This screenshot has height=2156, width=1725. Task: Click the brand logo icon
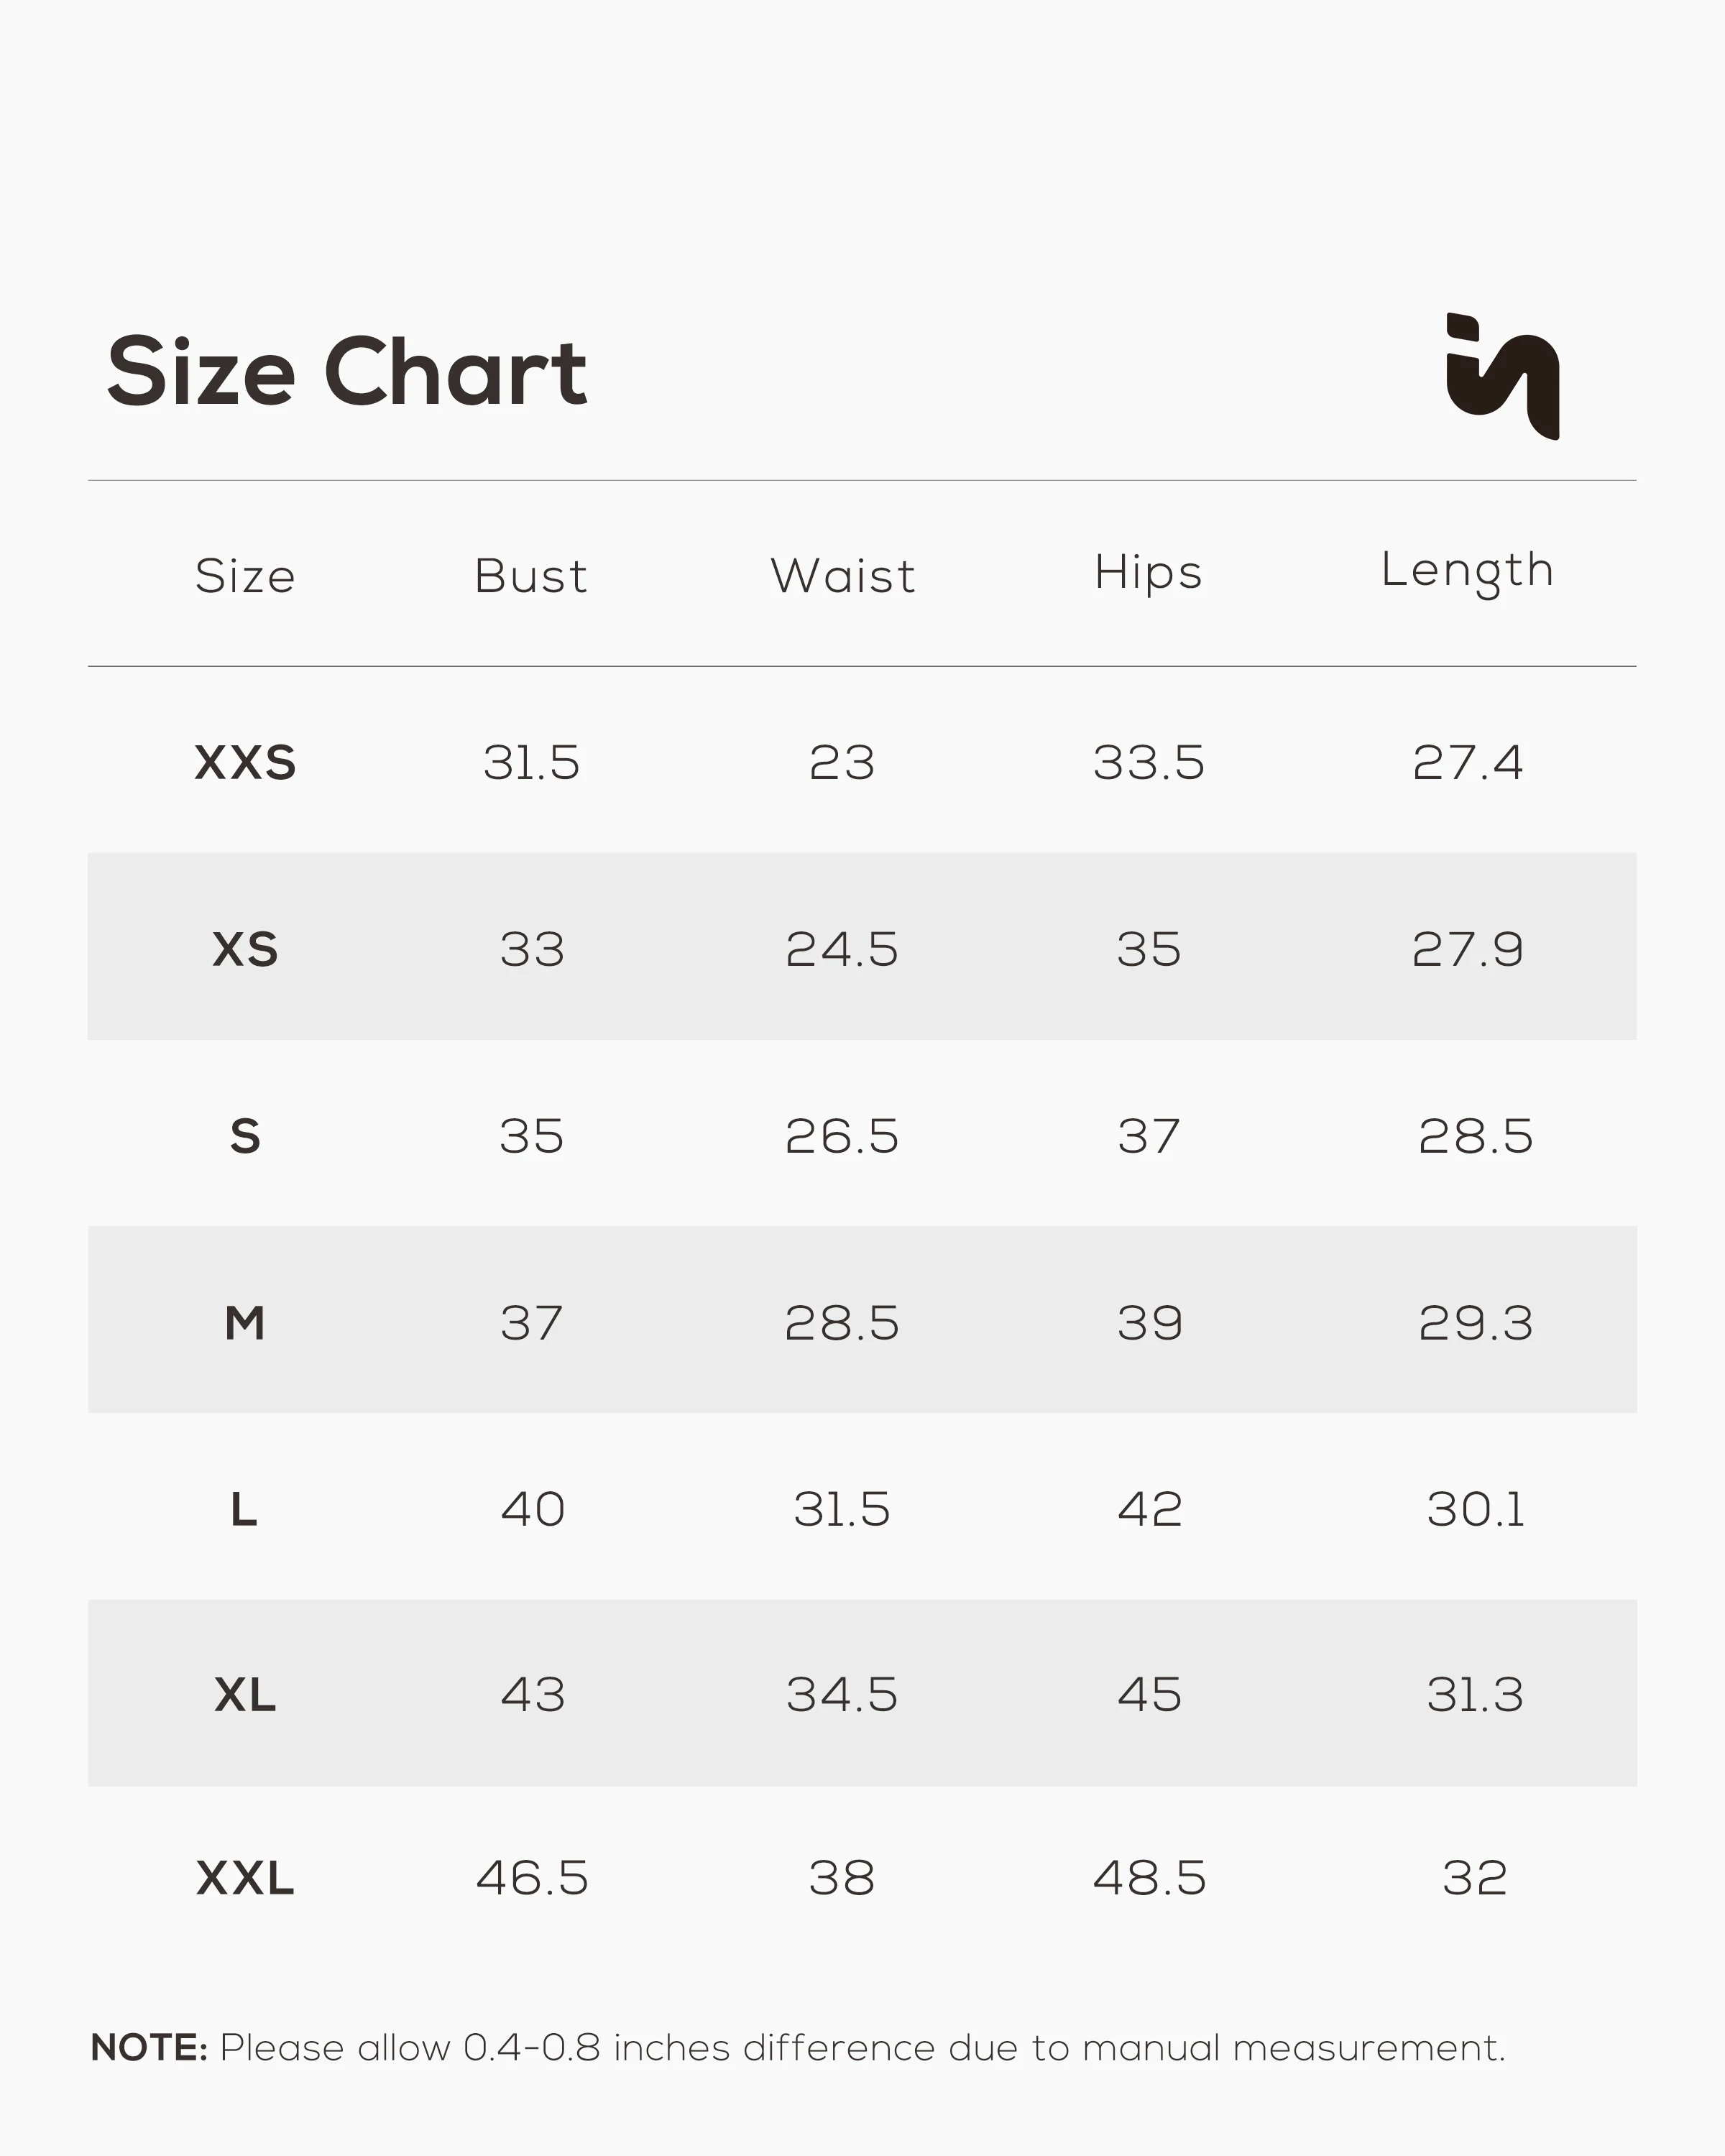coord(1502,376)
